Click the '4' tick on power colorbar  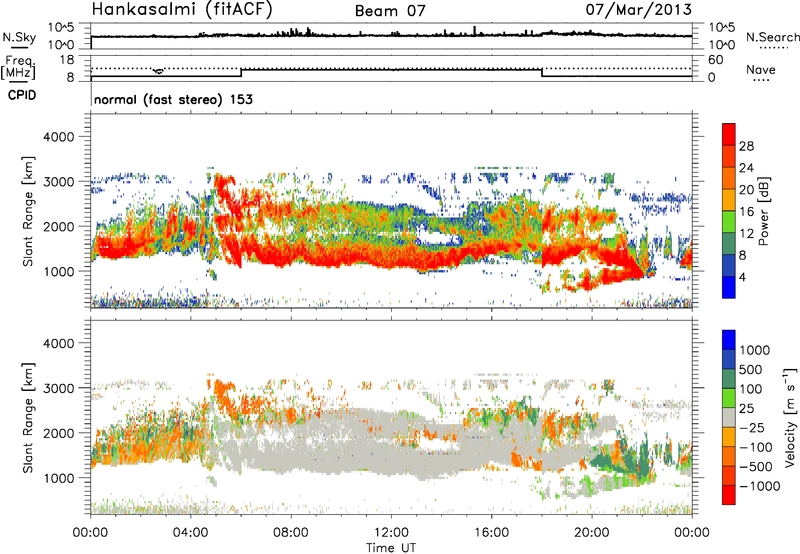742,278
